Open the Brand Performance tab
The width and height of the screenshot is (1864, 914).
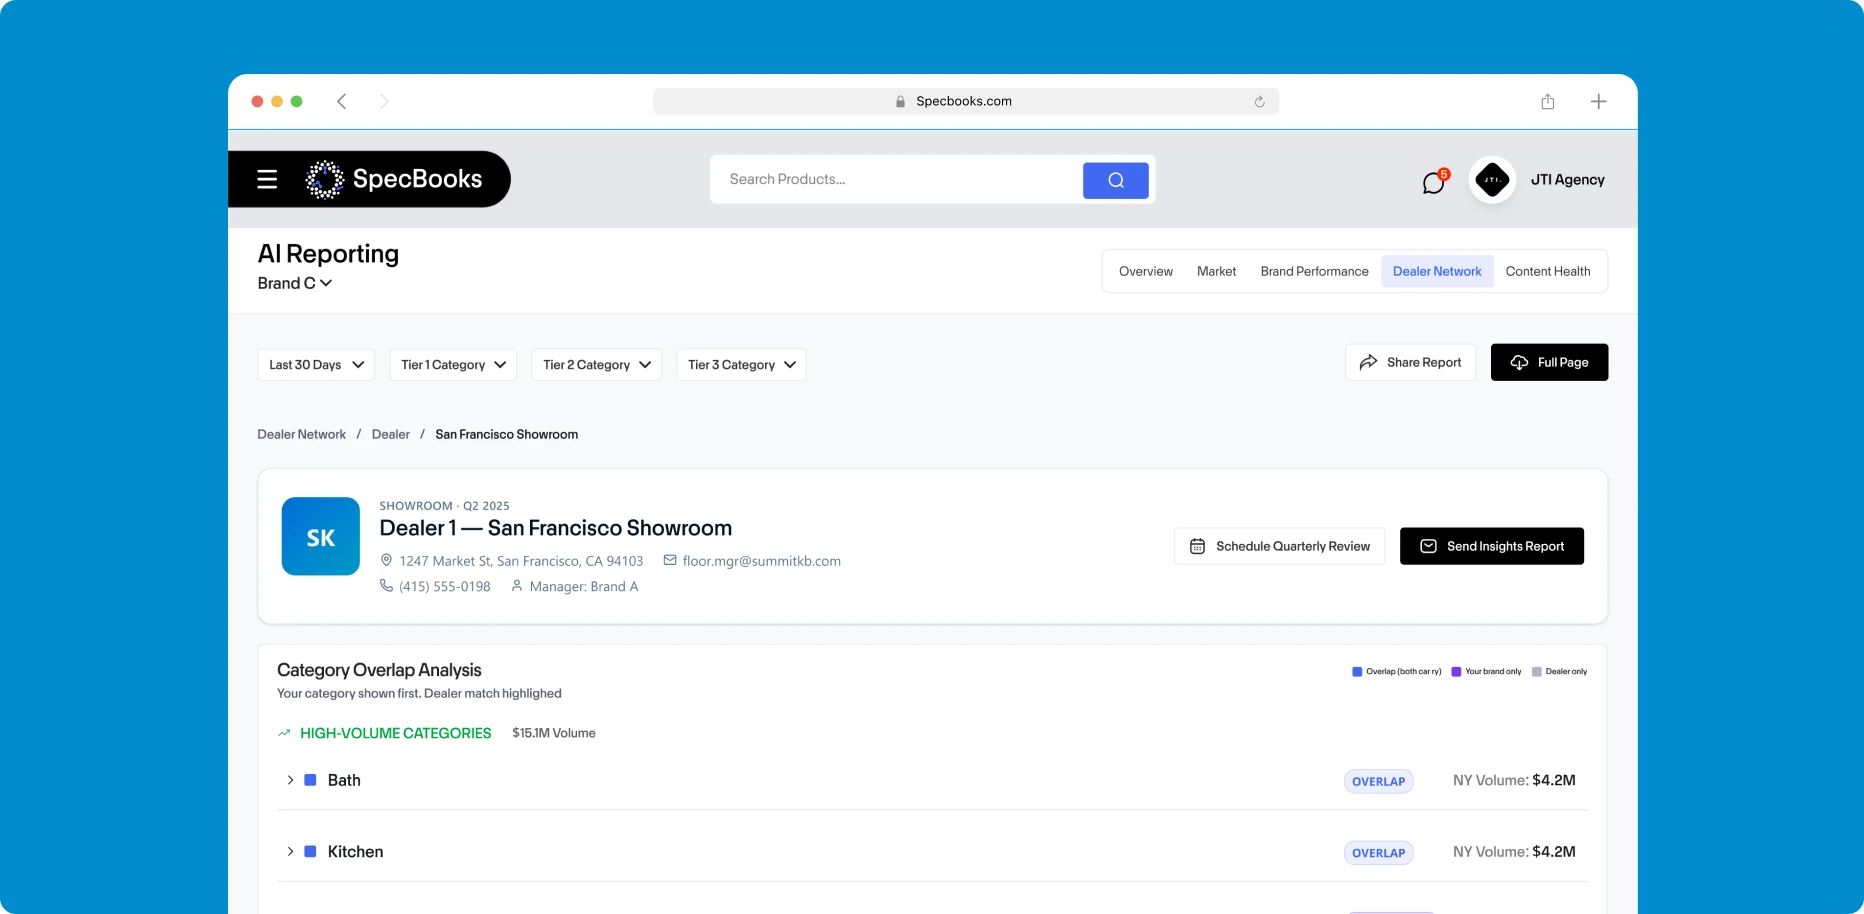coord(1315,272)
